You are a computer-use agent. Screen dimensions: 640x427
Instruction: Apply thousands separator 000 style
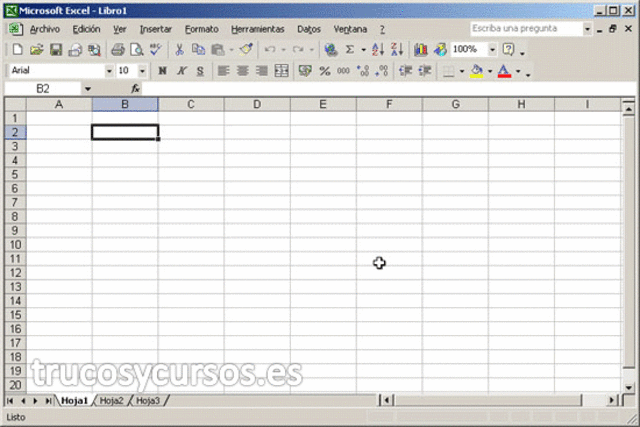click(343, 71)
